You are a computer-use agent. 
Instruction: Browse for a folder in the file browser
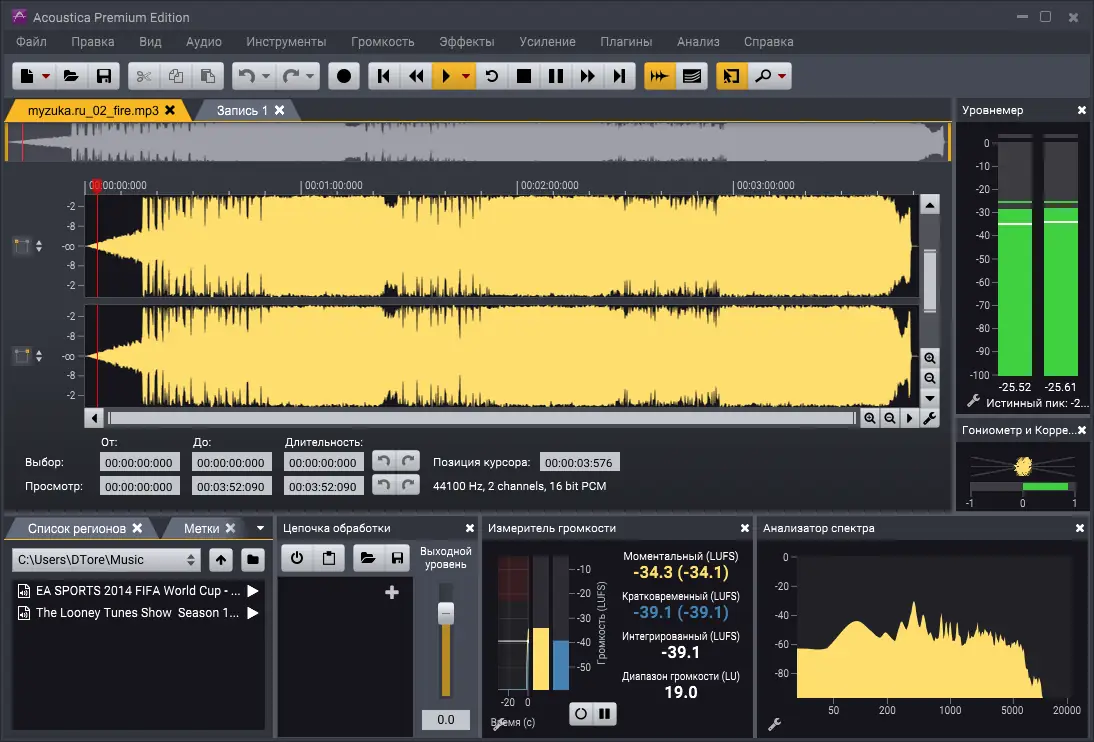point(253,560)
